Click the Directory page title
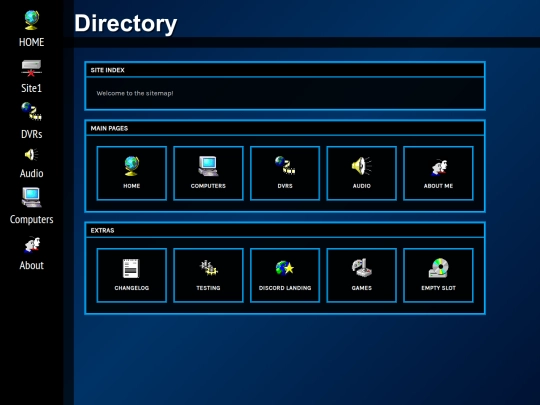 (x=126, y=24)
